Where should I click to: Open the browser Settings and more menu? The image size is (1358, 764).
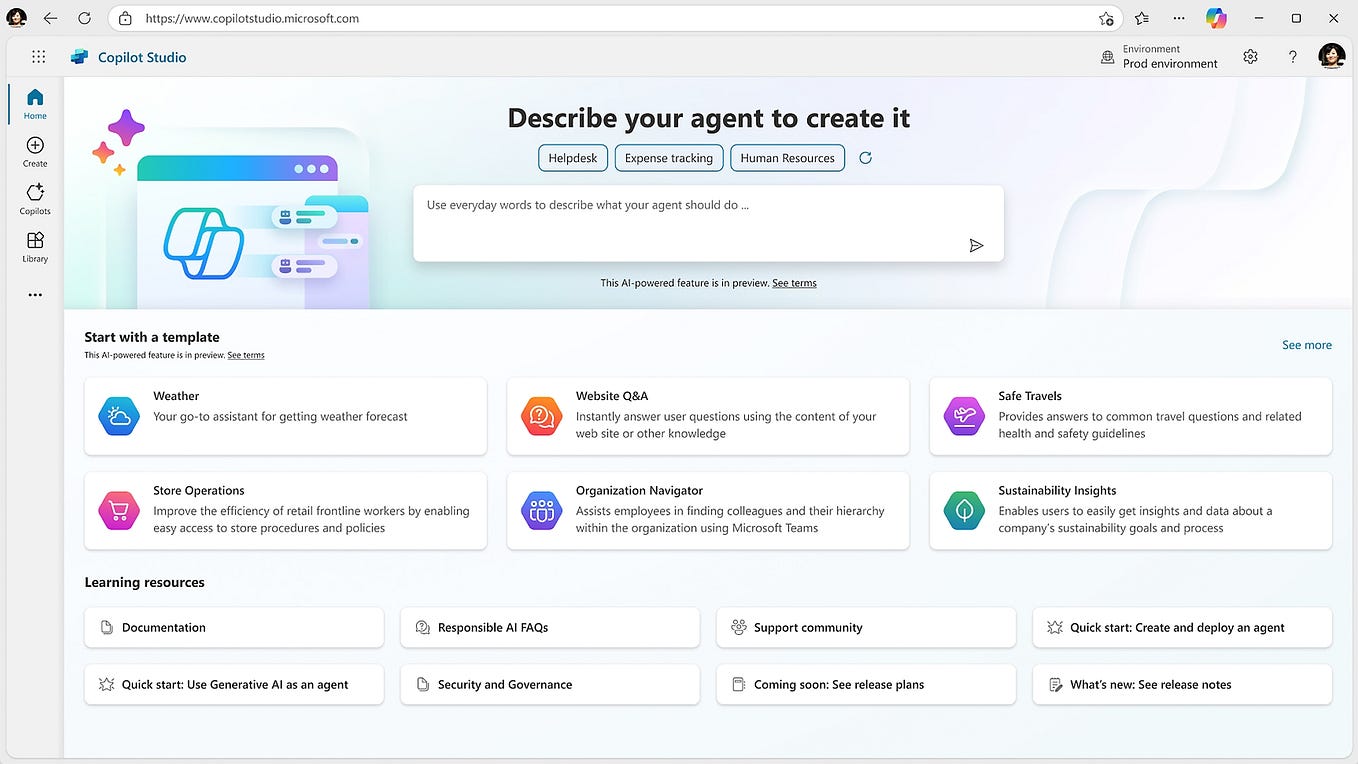tap(1179, 17)
